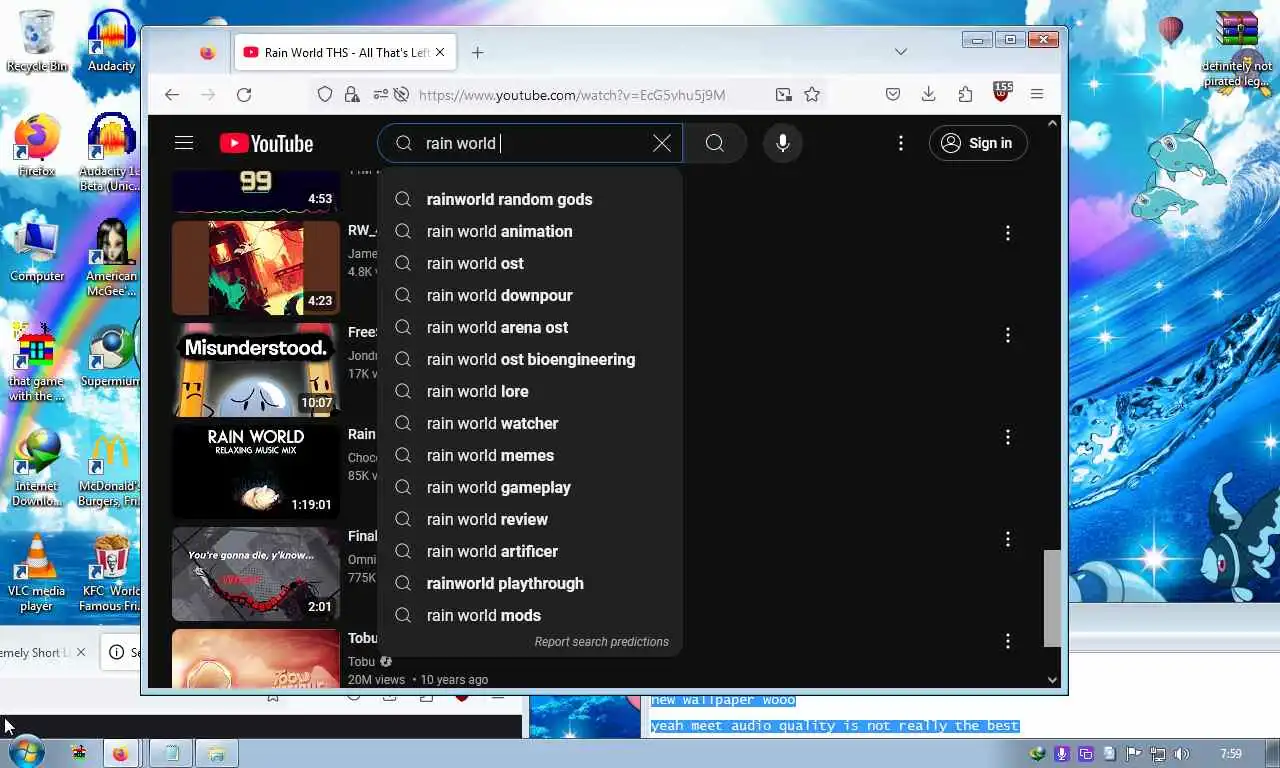Click the padlock site info icon
Viewport: 1280px width, 768px height.
pyautogui.click(x=352, y=94)
